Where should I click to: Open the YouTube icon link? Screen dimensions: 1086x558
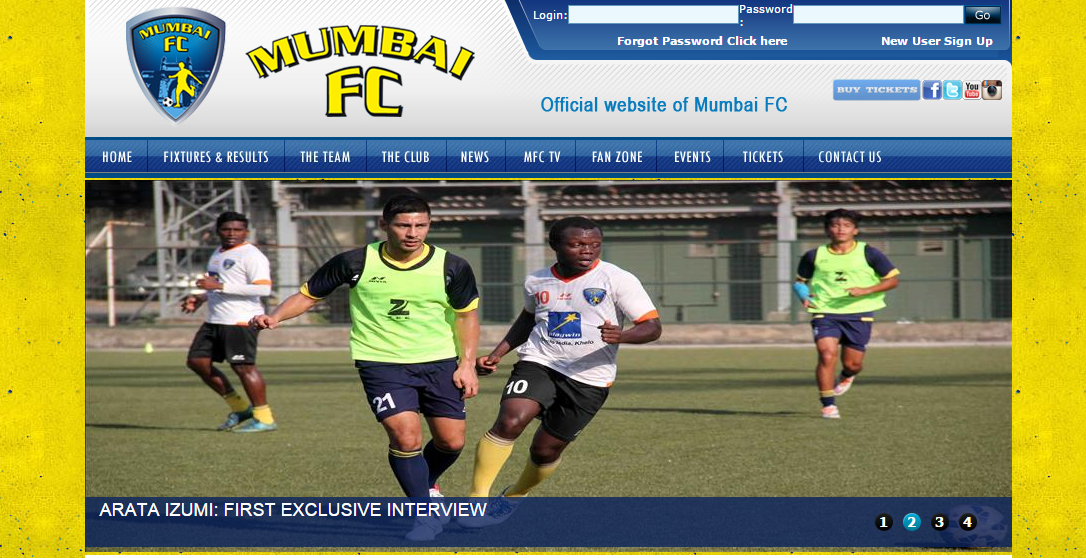click(972, 90)
